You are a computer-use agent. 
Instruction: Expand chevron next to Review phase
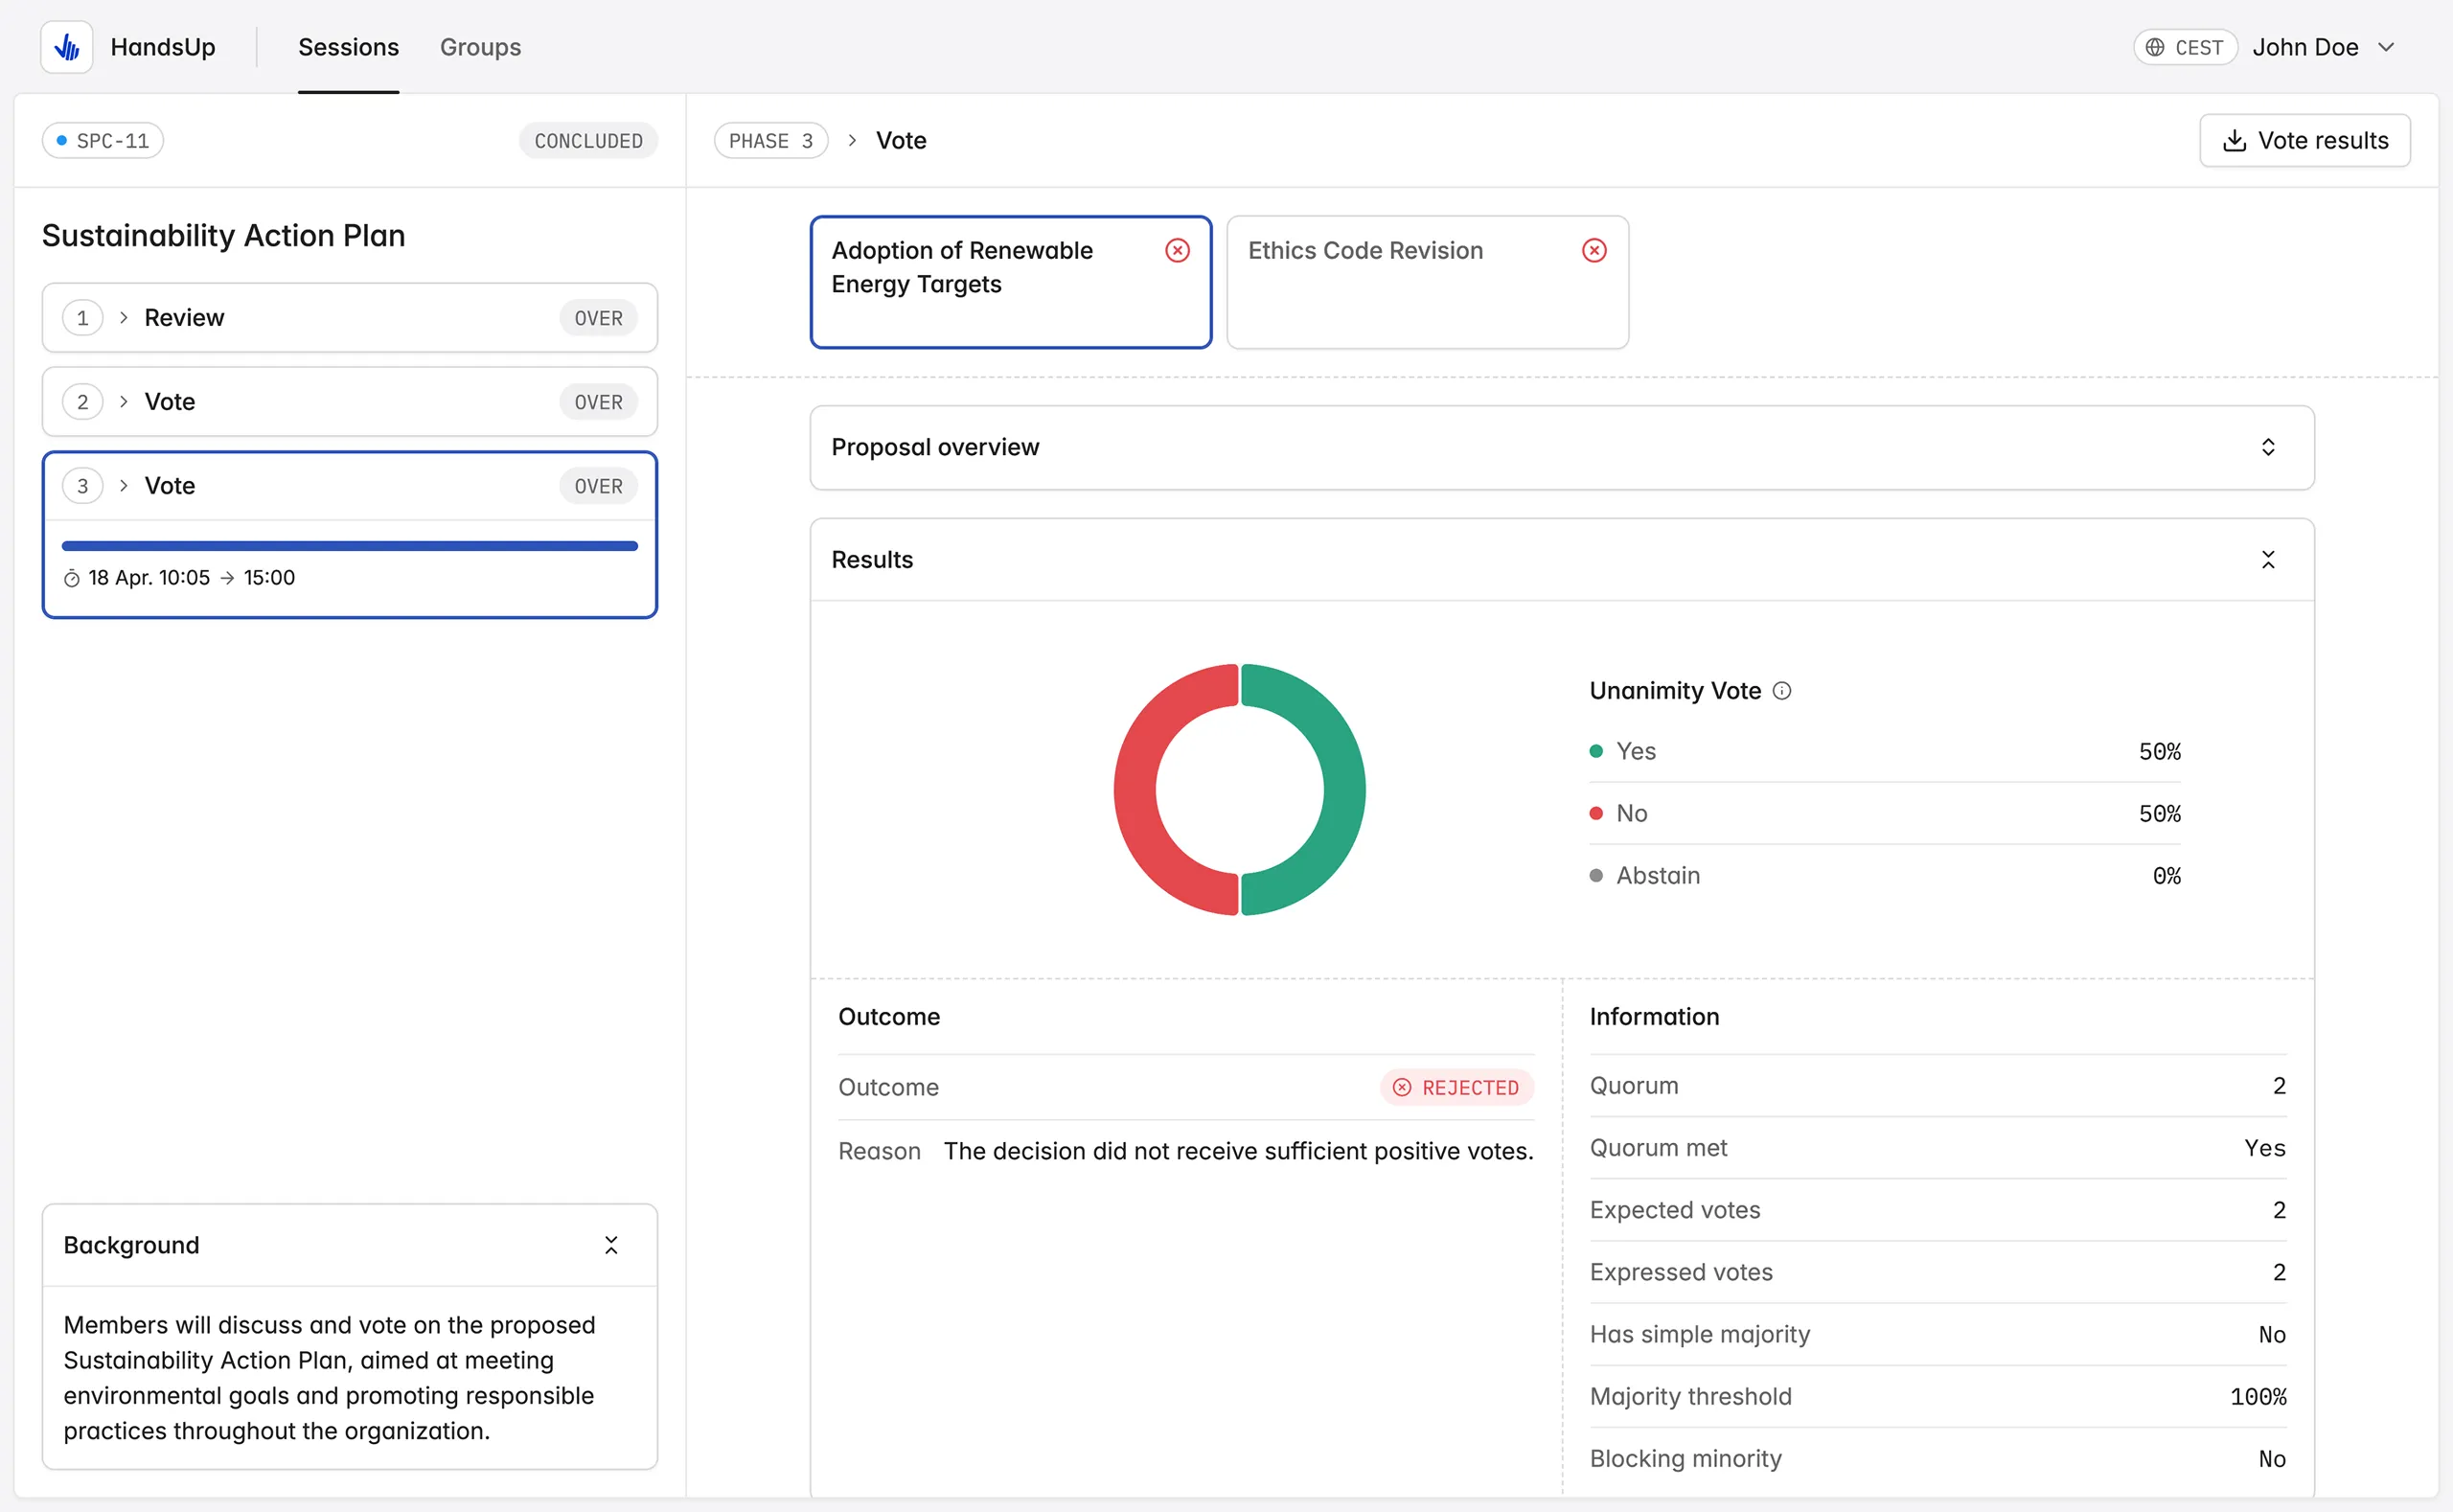[x=124, y=318]
